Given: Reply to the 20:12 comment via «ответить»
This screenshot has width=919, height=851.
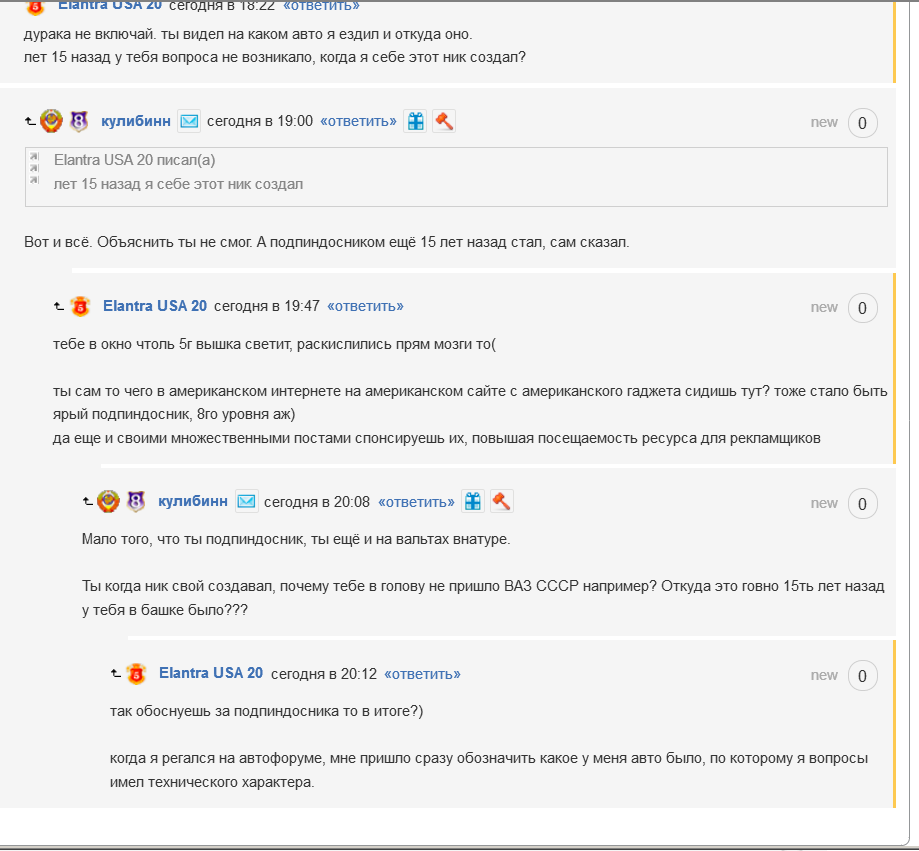Looking at the screenshot, I should pos(422,674).
